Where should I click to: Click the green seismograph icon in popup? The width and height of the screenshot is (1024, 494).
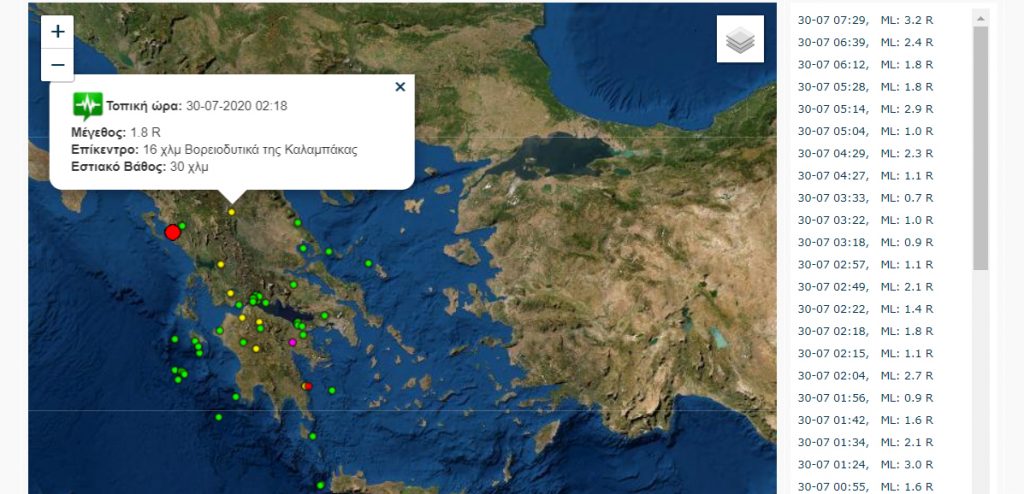point(87,105)
